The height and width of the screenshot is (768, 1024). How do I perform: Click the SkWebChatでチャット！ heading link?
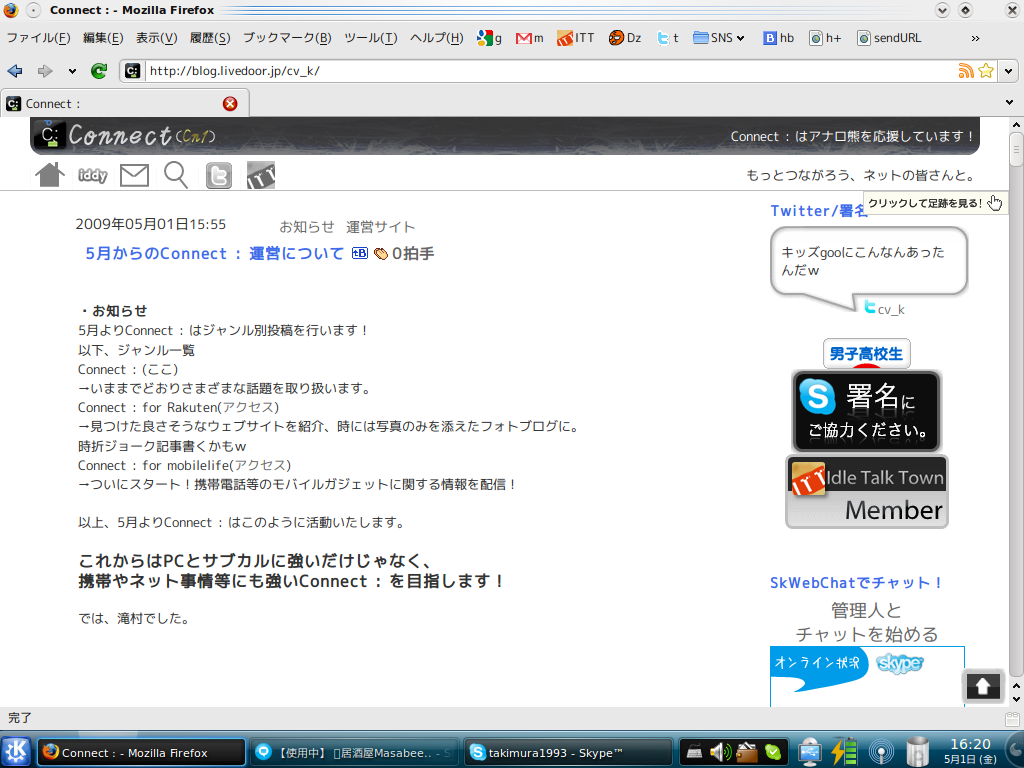coord(856,583)
